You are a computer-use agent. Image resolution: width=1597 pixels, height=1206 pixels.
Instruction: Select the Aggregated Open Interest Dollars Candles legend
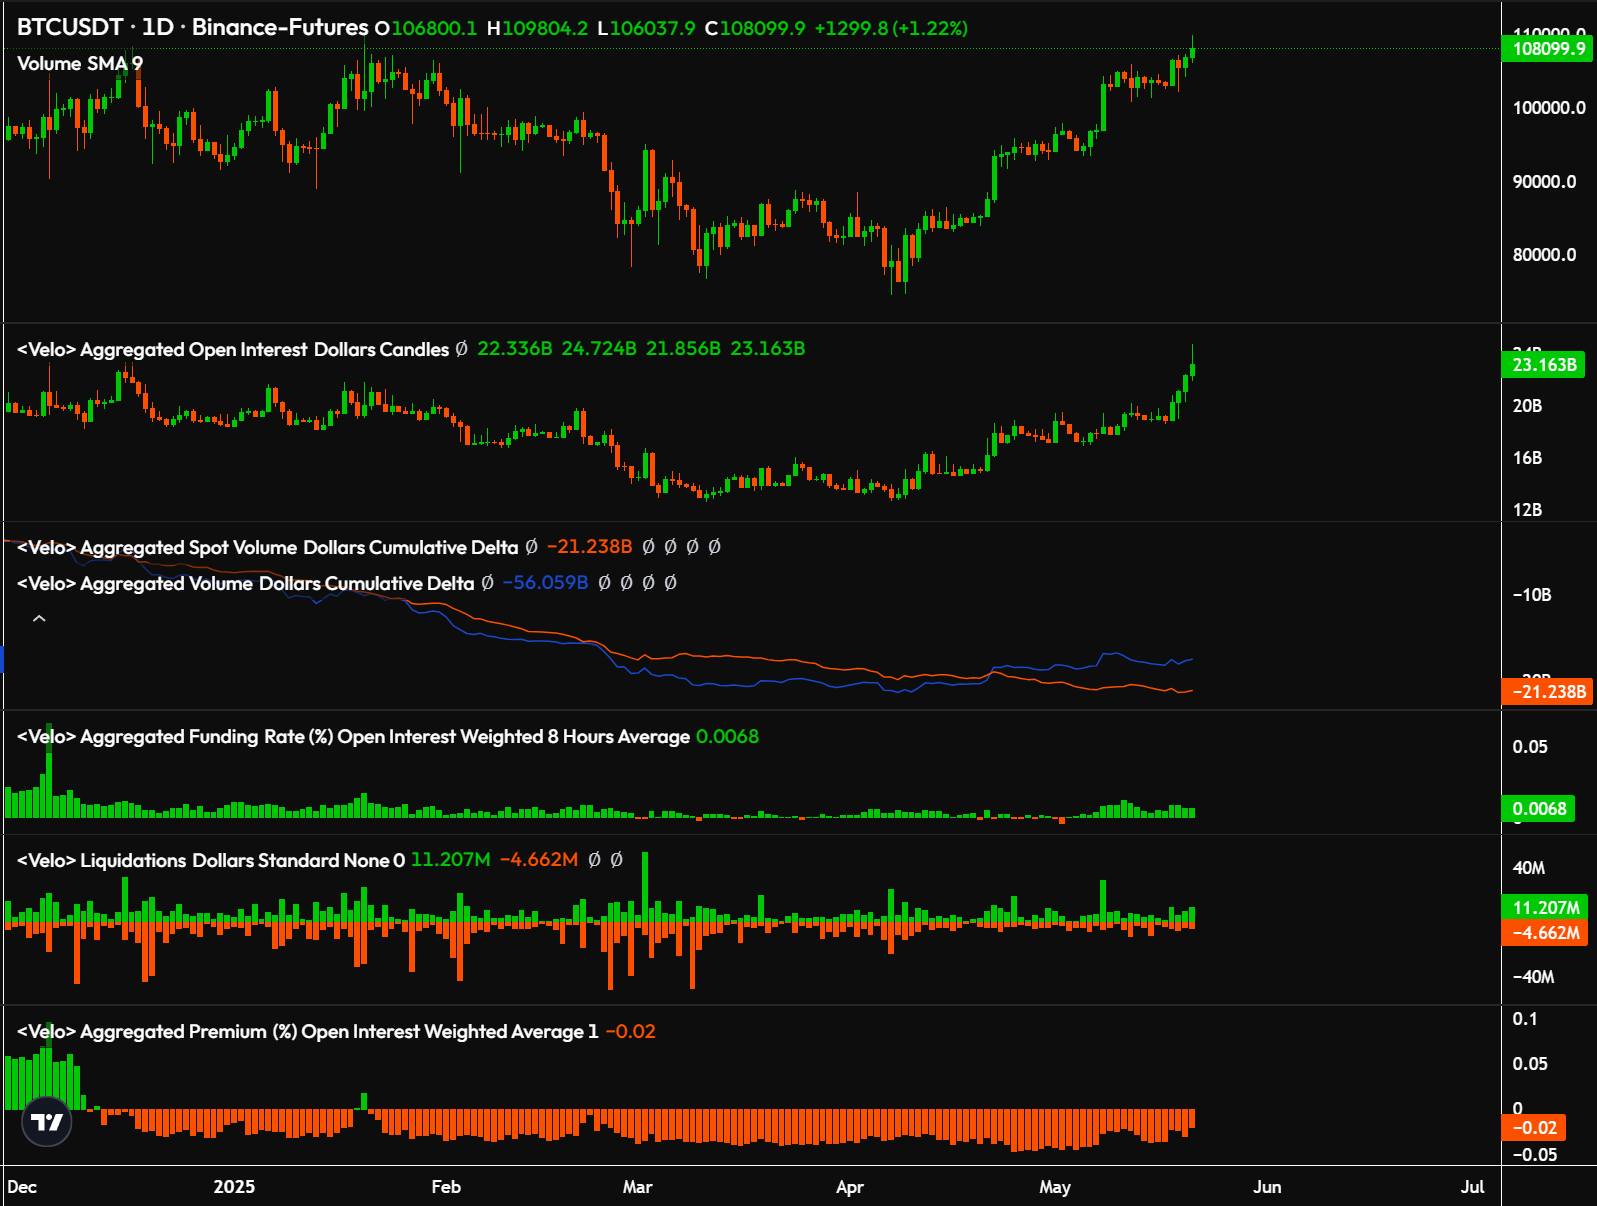coord(233,349)
